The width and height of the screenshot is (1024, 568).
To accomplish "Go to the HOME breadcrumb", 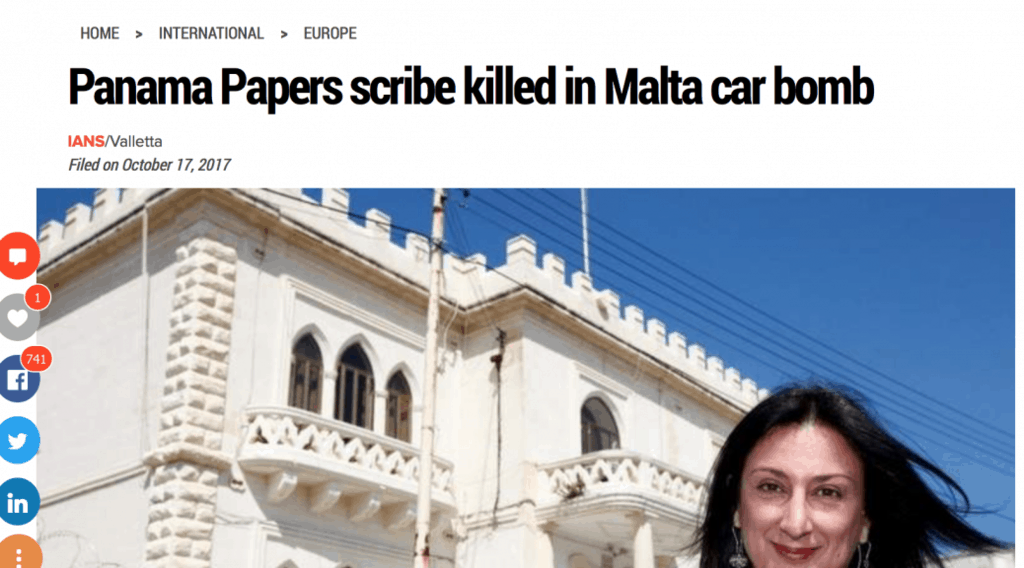I will coord(99,33).
